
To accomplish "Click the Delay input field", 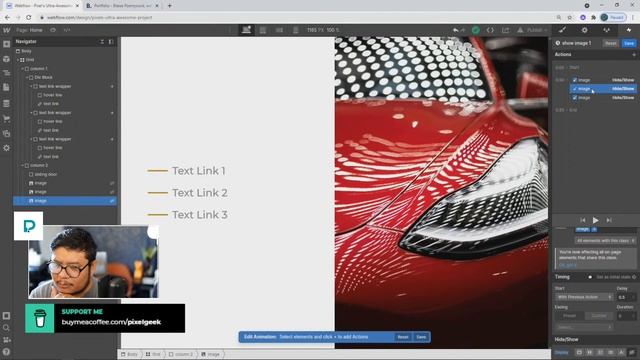I will point(627,297).
